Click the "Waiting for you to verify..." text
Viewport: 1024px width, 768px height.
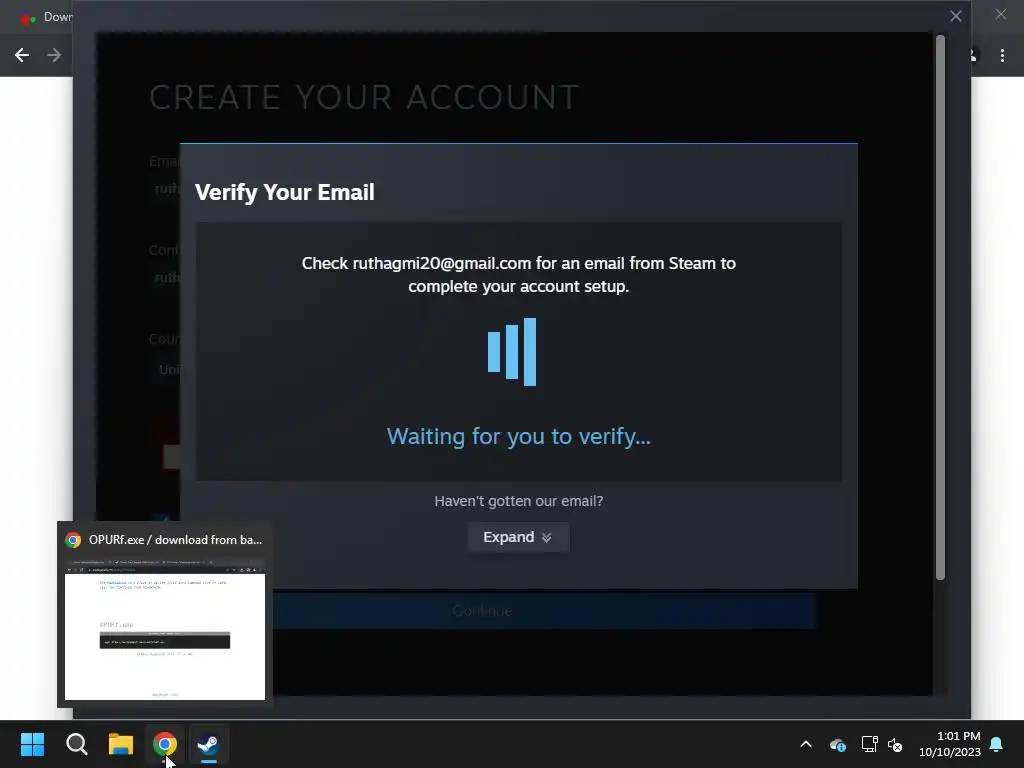(x=519, y=436)
